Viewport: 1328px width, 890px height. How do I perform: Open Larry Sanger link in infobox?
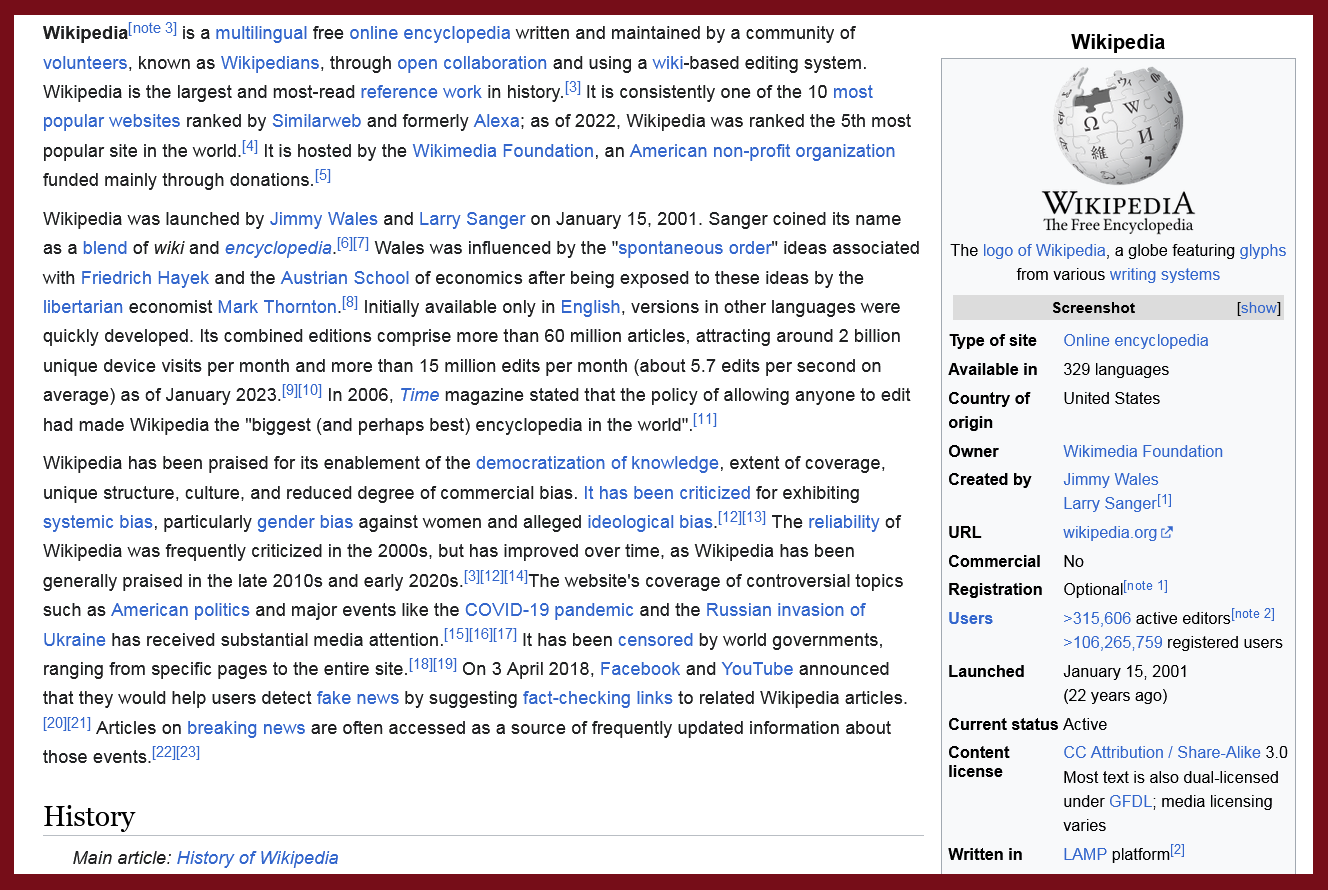pyautogui.click(x=1109, y=504)
